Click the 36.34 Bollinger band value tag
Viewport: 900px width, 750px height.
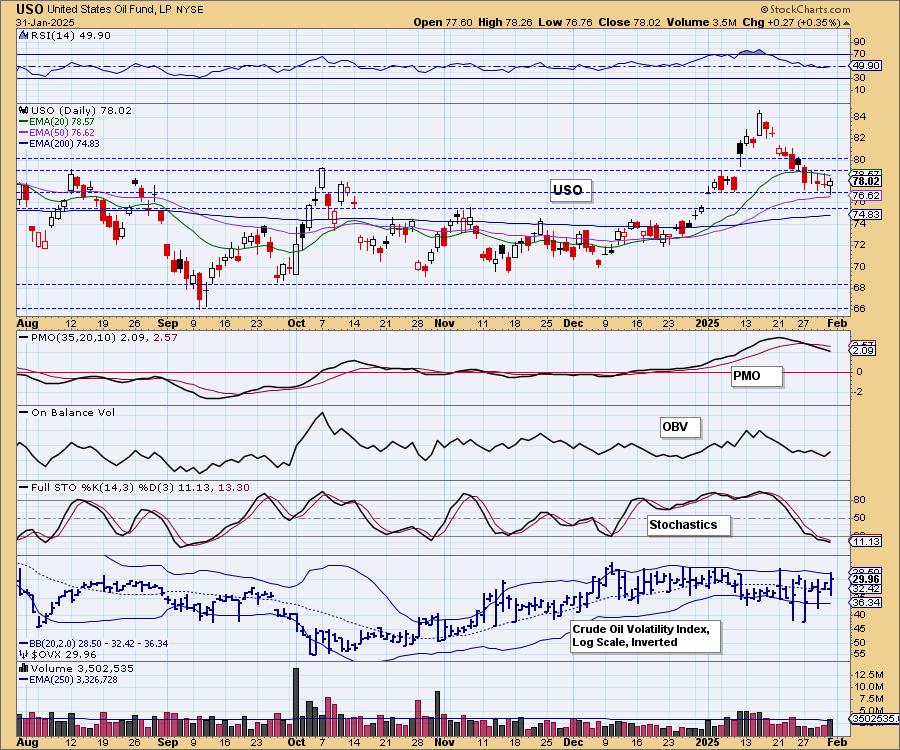866,603
